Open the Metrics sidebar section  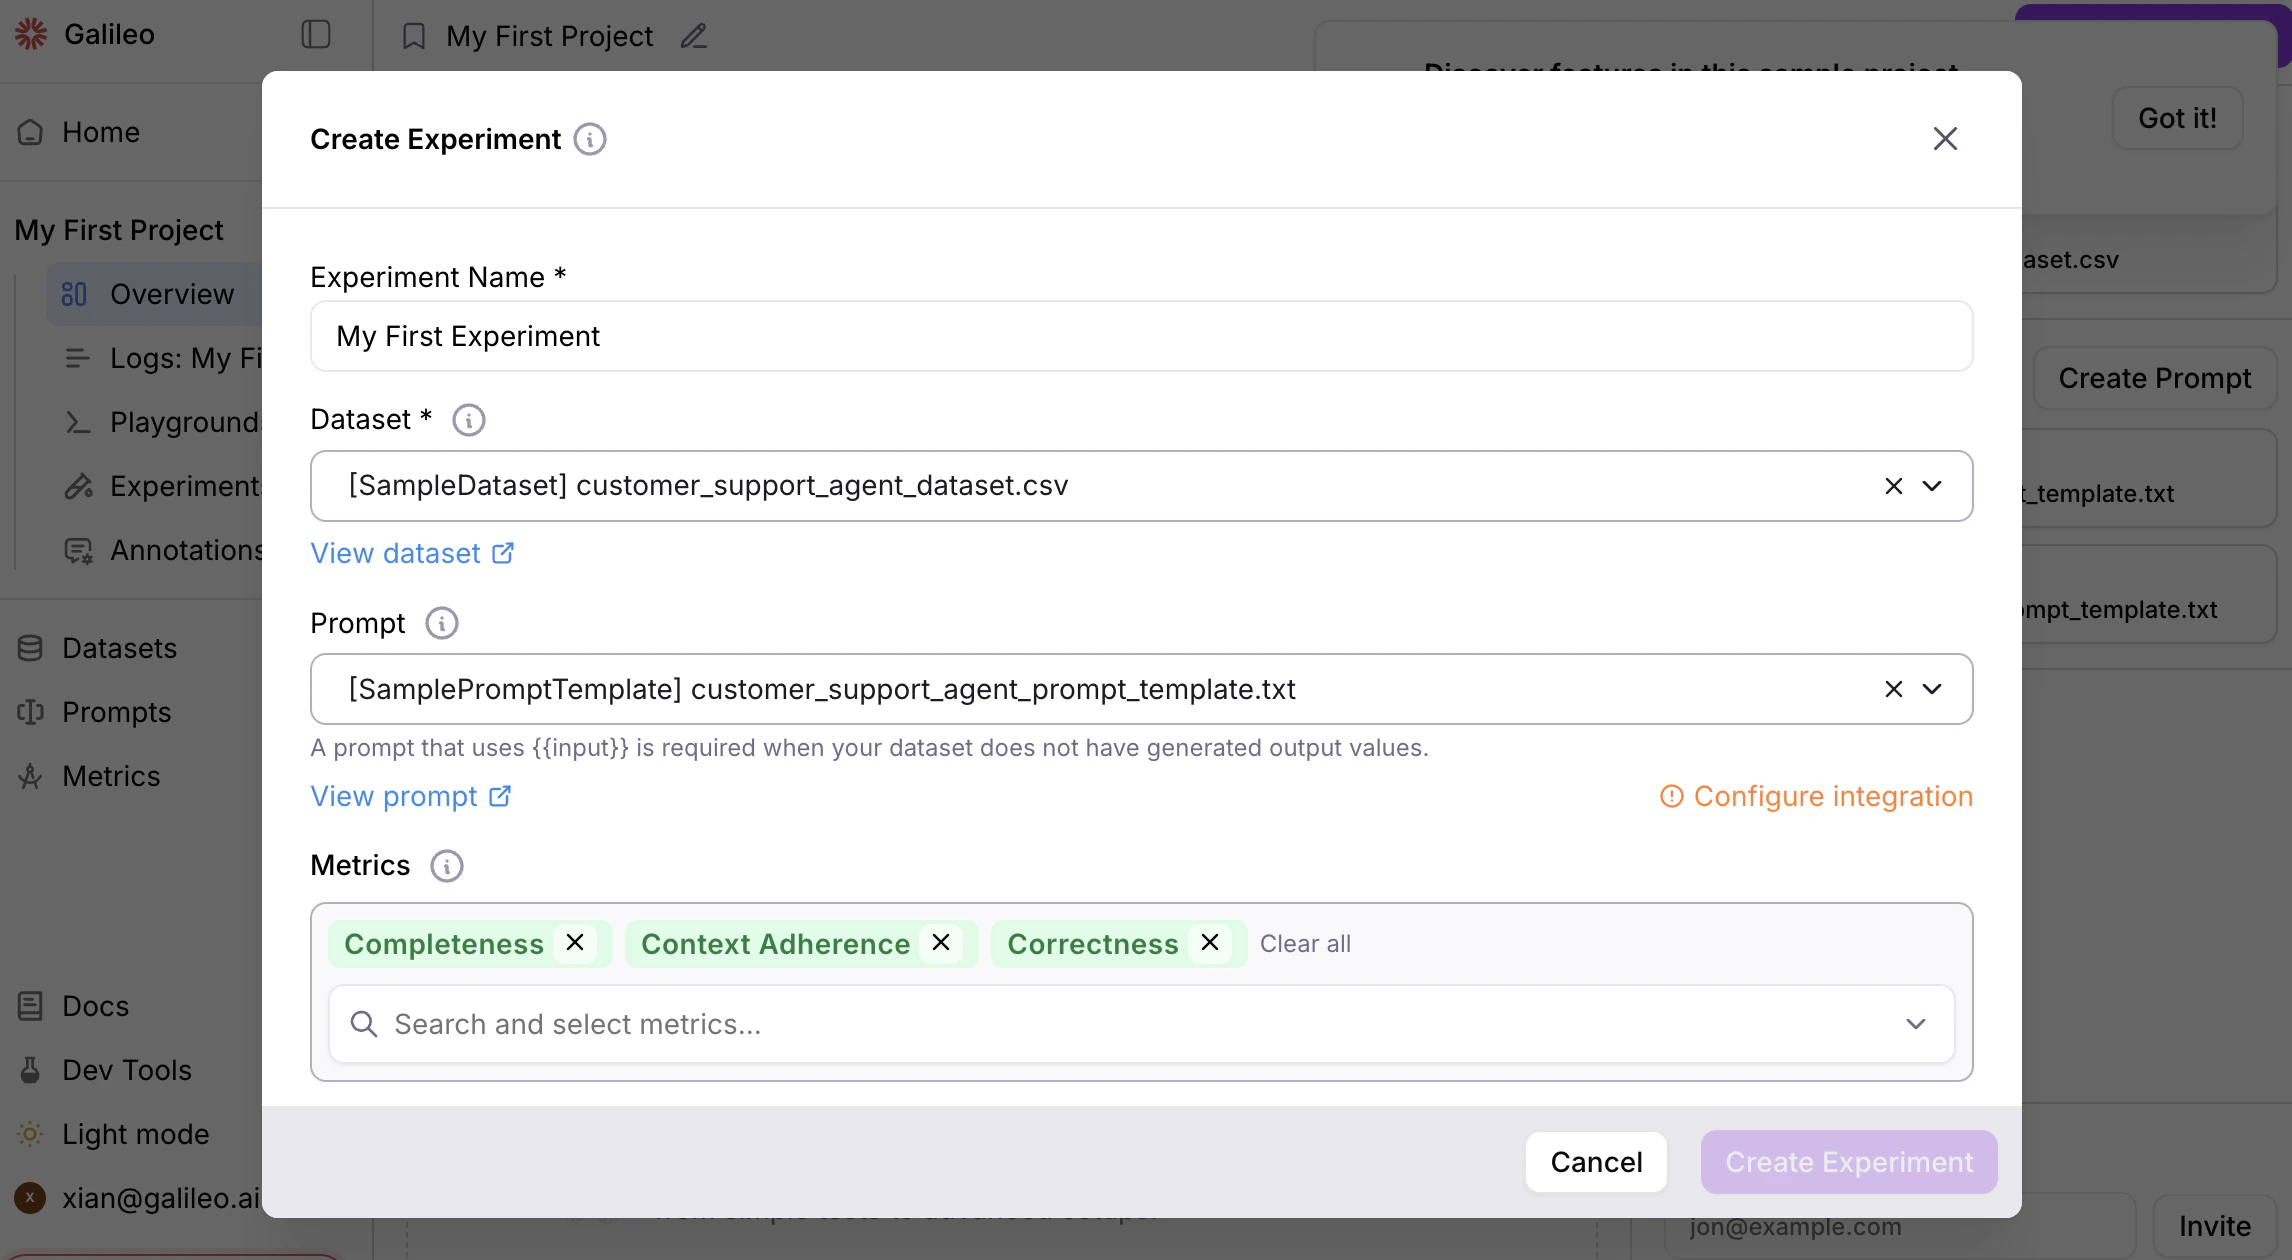click(111, 776)
